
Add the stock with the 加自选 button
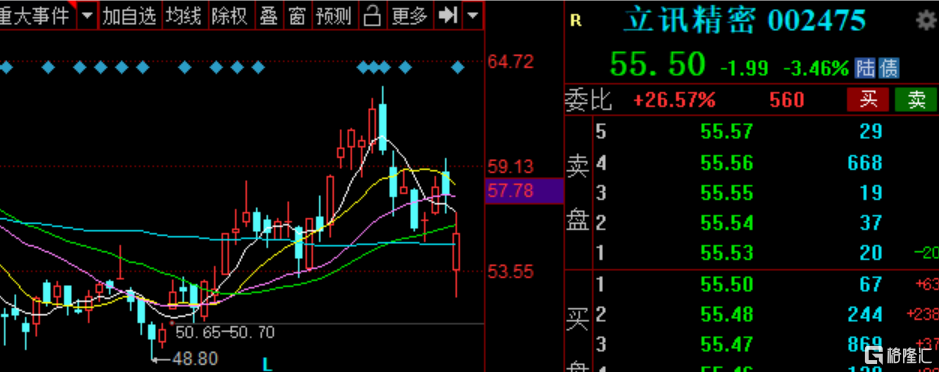(x=129, y=16)
